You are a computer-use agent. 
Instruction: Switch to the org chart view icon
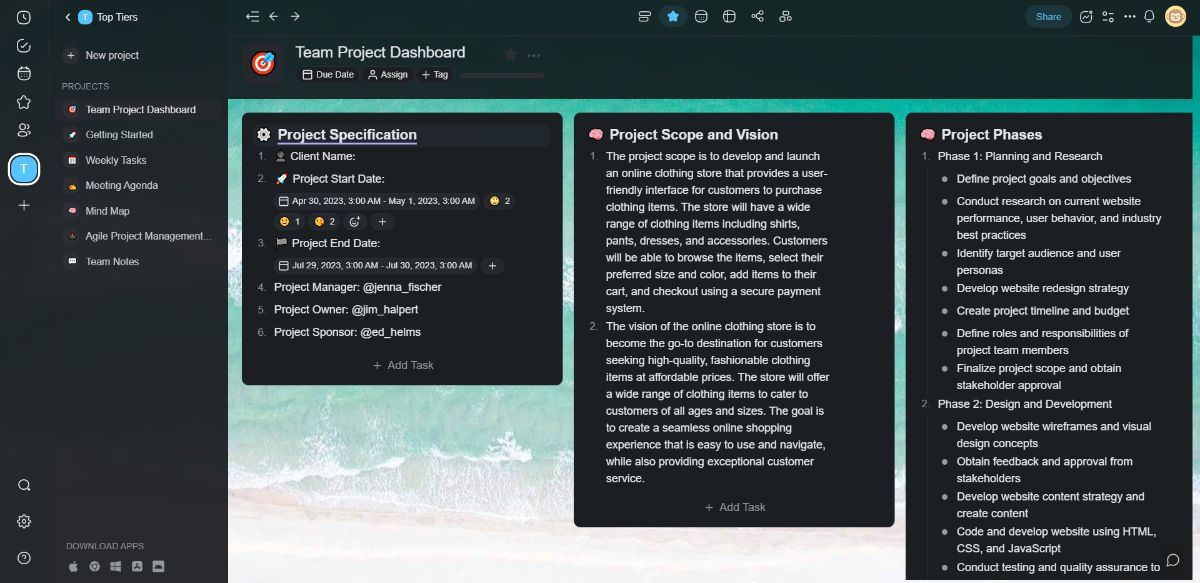coord(786,16)
